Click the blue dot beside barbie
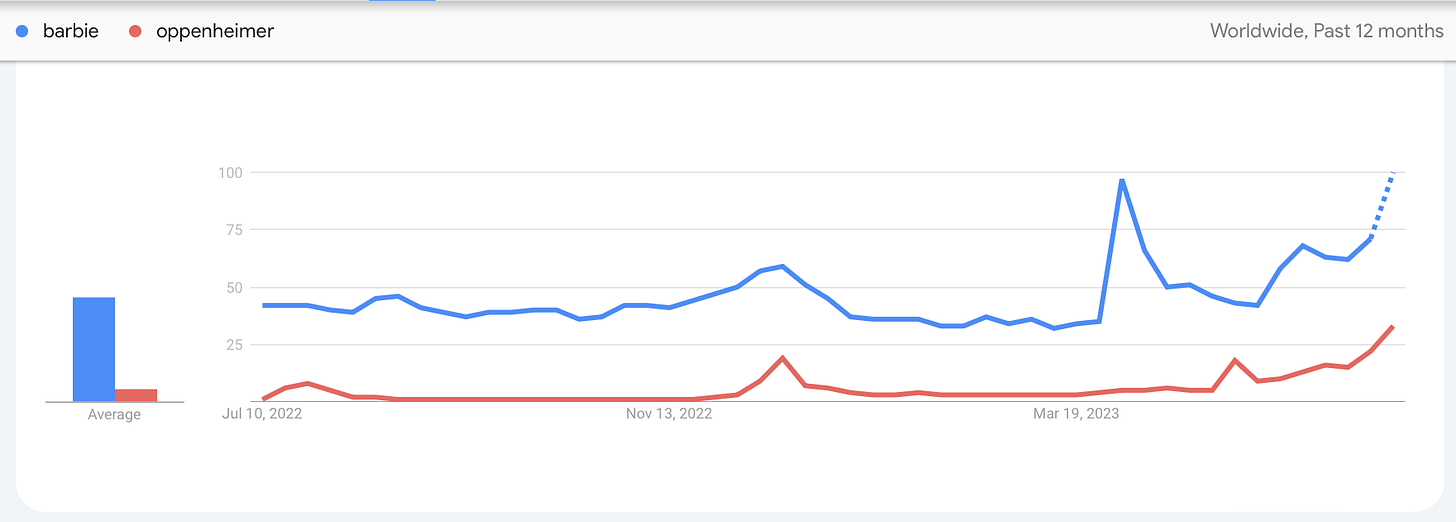Viewport: 1456px width, 522px height. [22, 31]
